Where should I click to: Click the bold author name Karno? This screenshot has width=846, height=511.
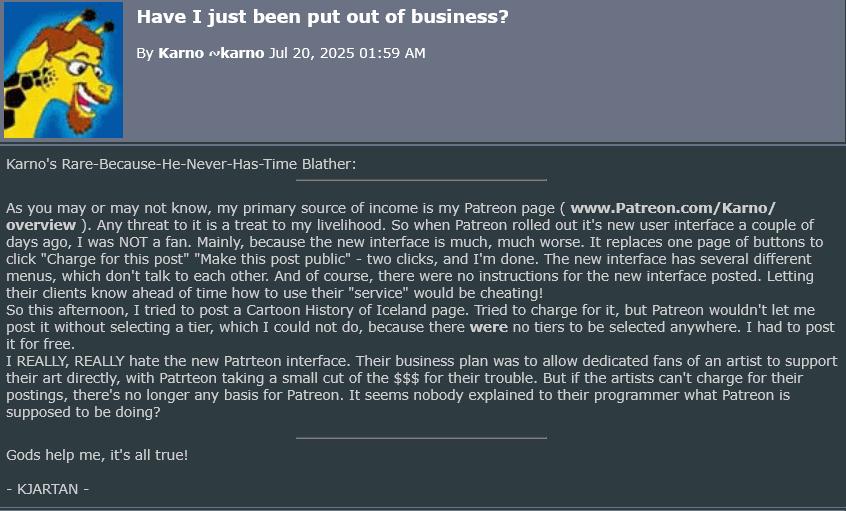(x=180, y=53)
